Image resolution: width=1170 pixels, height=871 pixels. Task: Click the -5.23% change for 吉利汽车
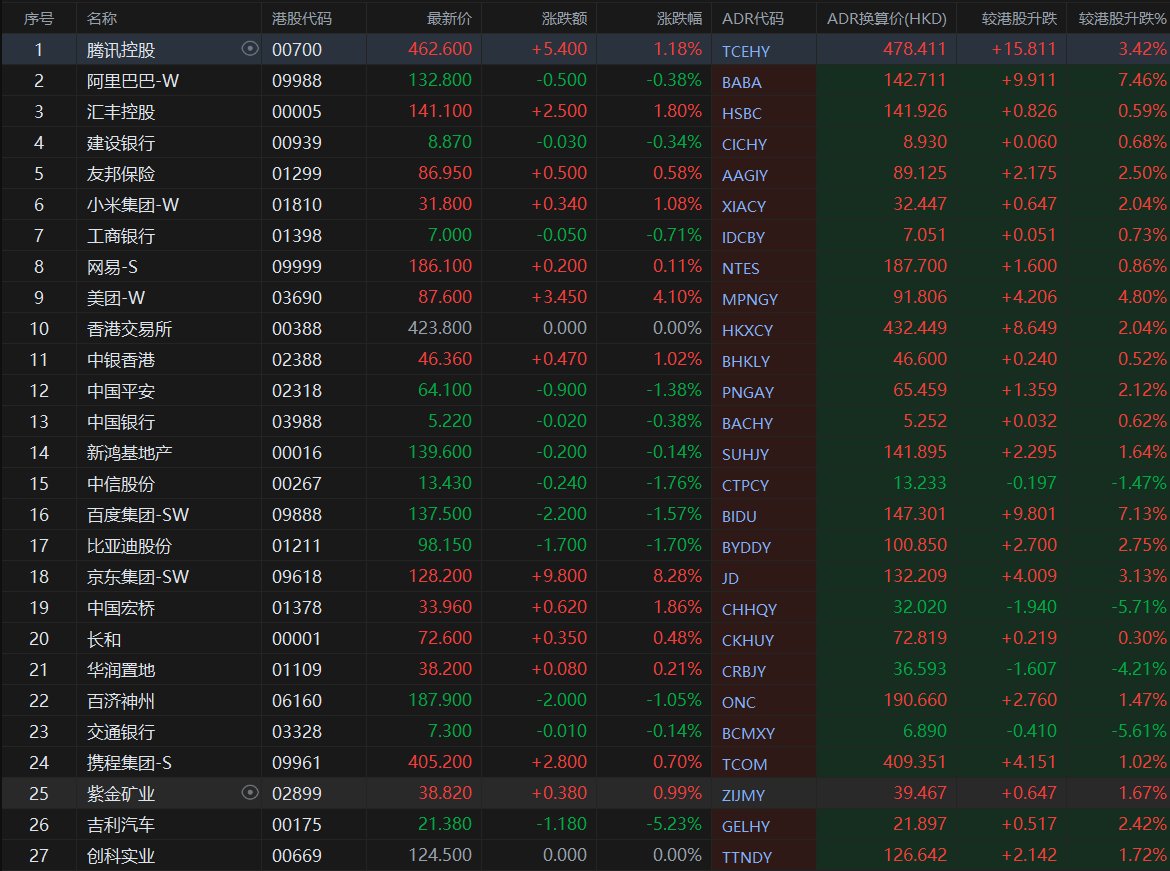tap(674, 824)
